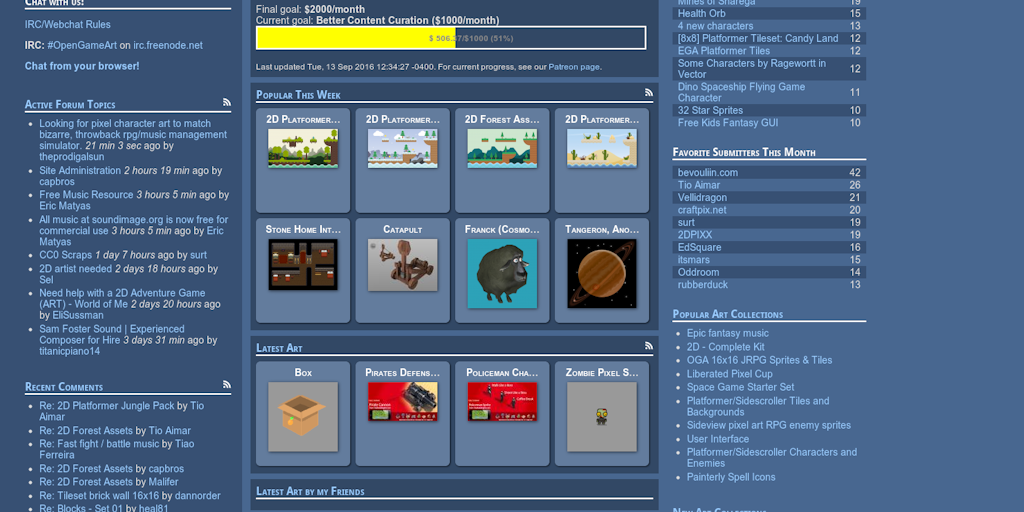
Task: Open RSS feed for Active Forum Topics
Action: click(227, 102)
